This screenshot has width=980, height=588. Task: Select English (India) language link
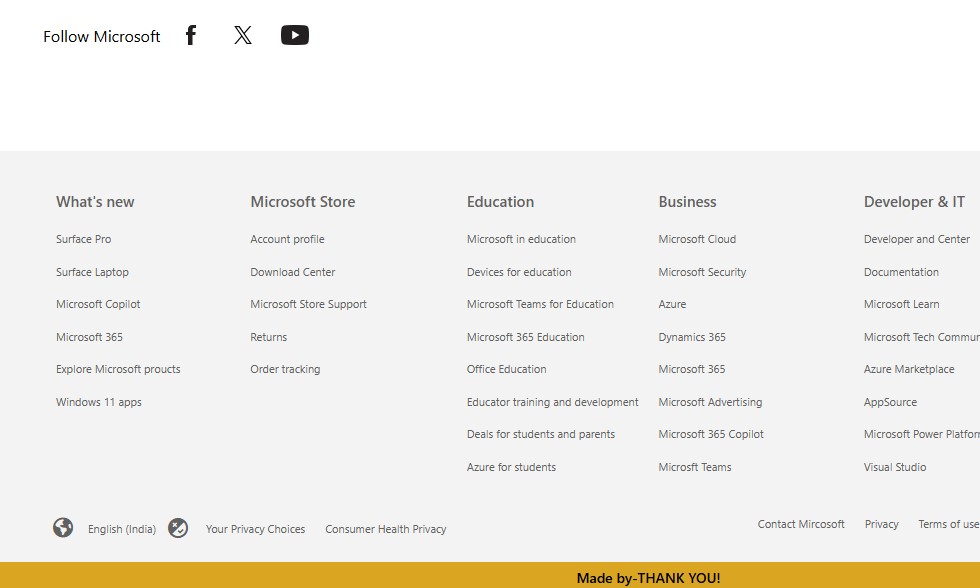coord(122,529)
